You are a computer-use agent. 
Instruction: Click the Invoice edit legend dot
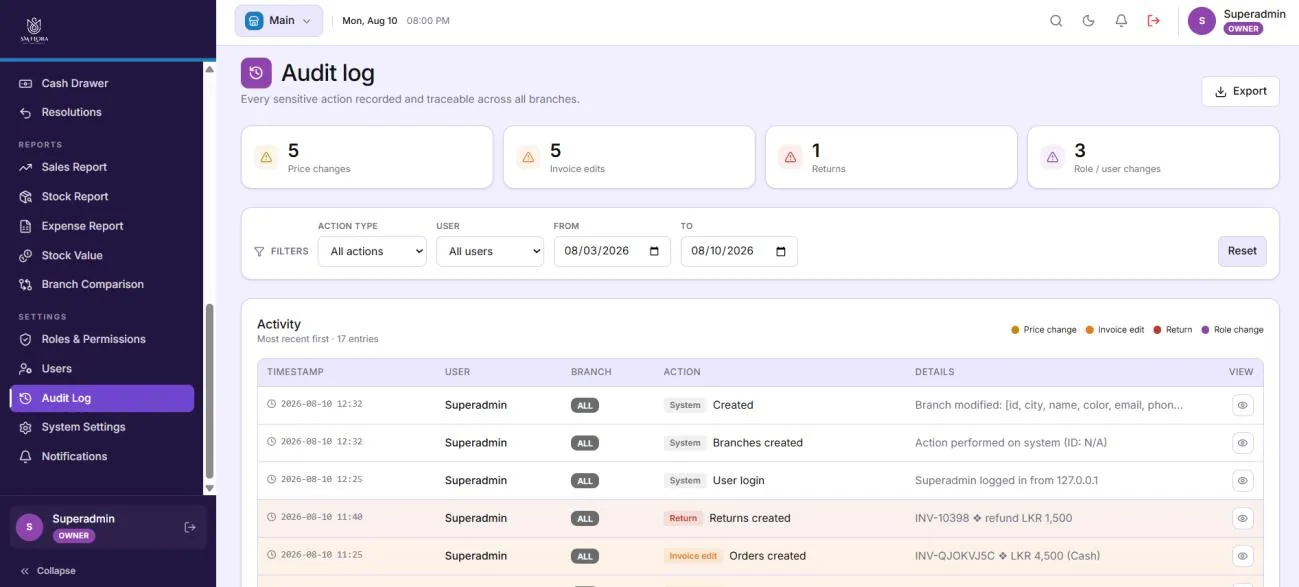point(1090,329)
